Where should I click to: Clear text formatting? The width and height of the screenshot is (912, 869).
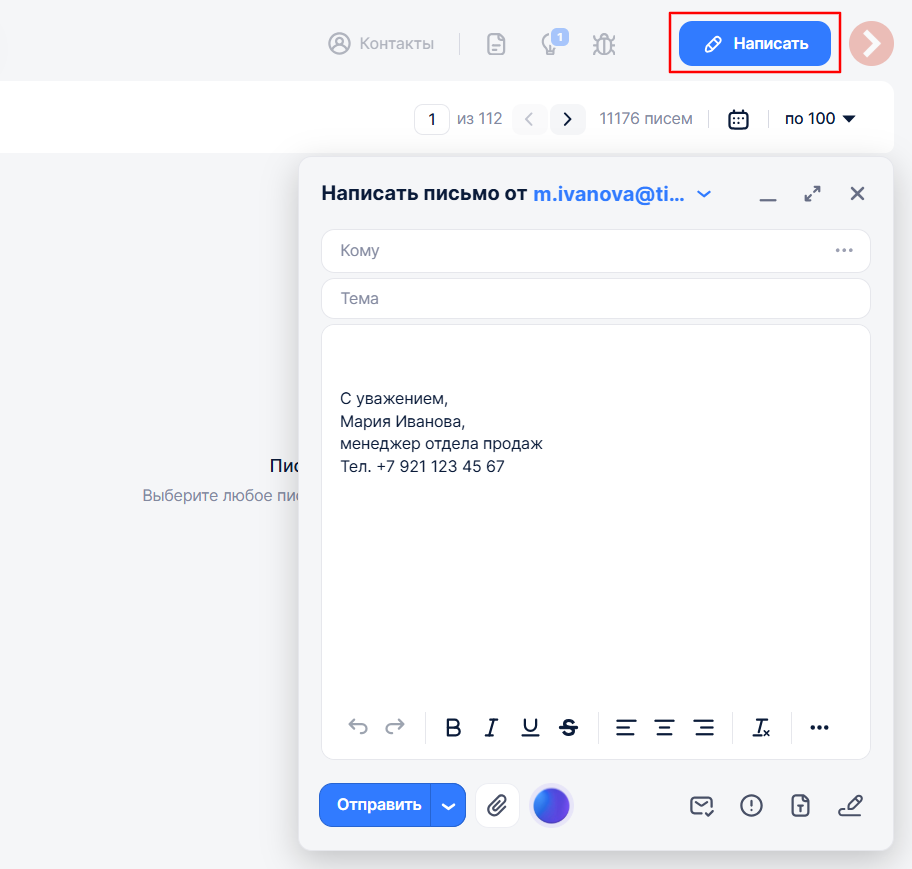point(762,728)
